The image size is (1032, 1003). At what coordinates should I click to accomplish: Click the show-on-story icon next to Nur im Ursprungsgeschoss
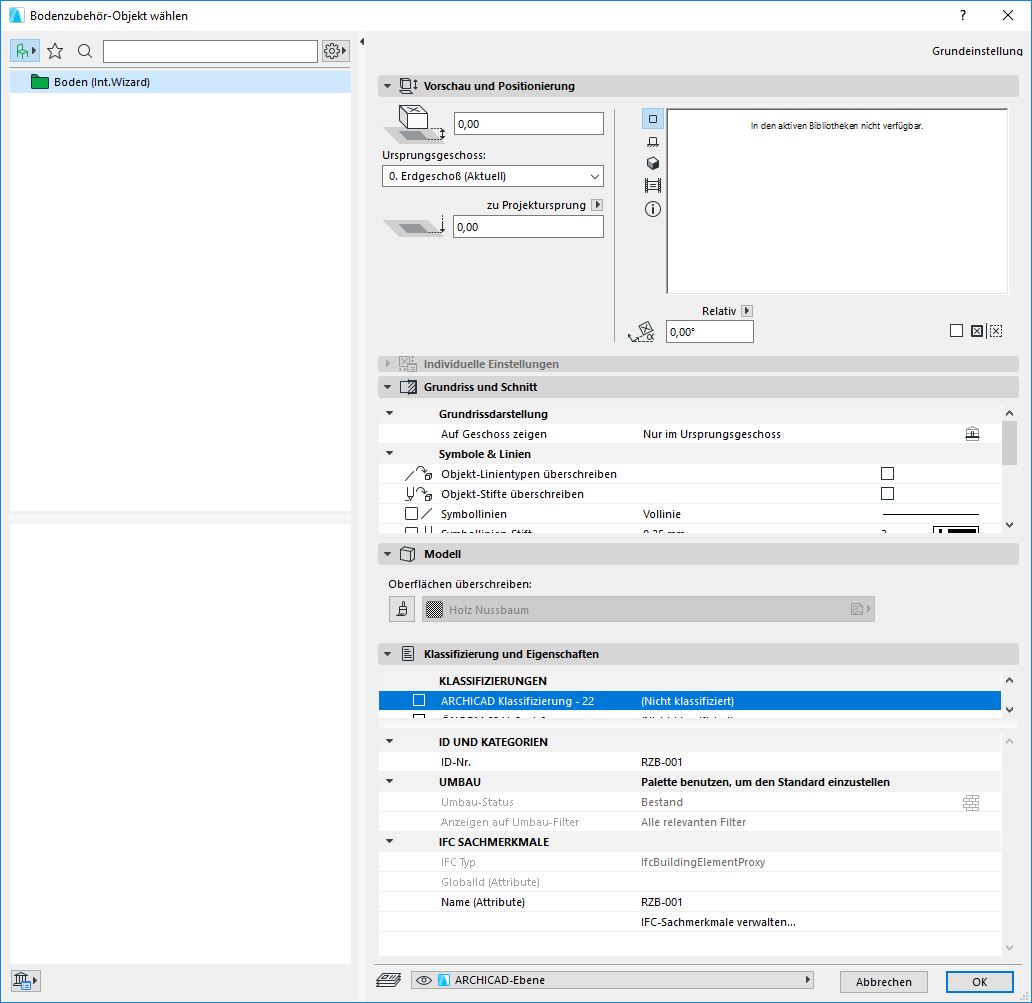click(x=972, y=434)
